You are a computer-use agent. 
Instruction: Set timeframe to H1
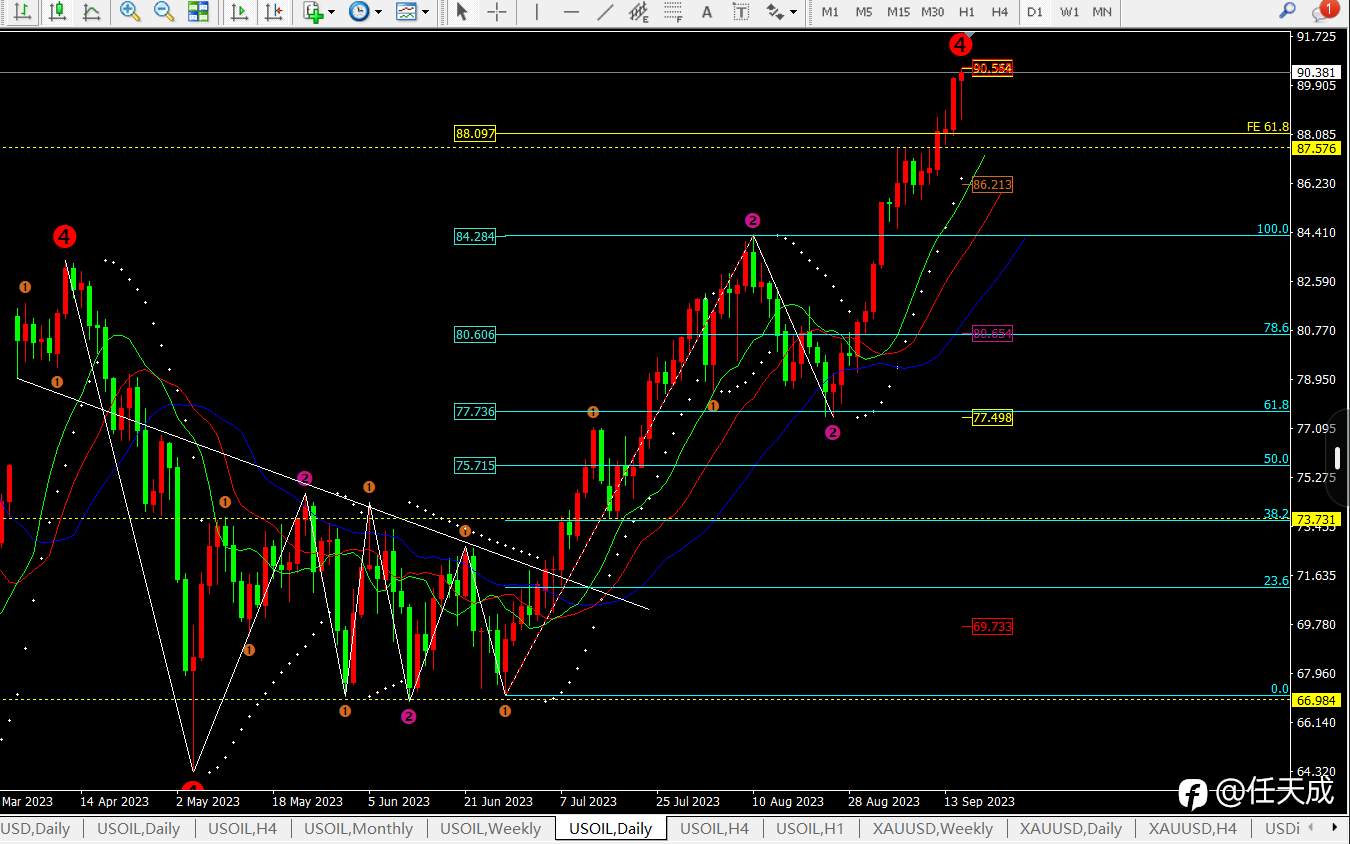966,12
